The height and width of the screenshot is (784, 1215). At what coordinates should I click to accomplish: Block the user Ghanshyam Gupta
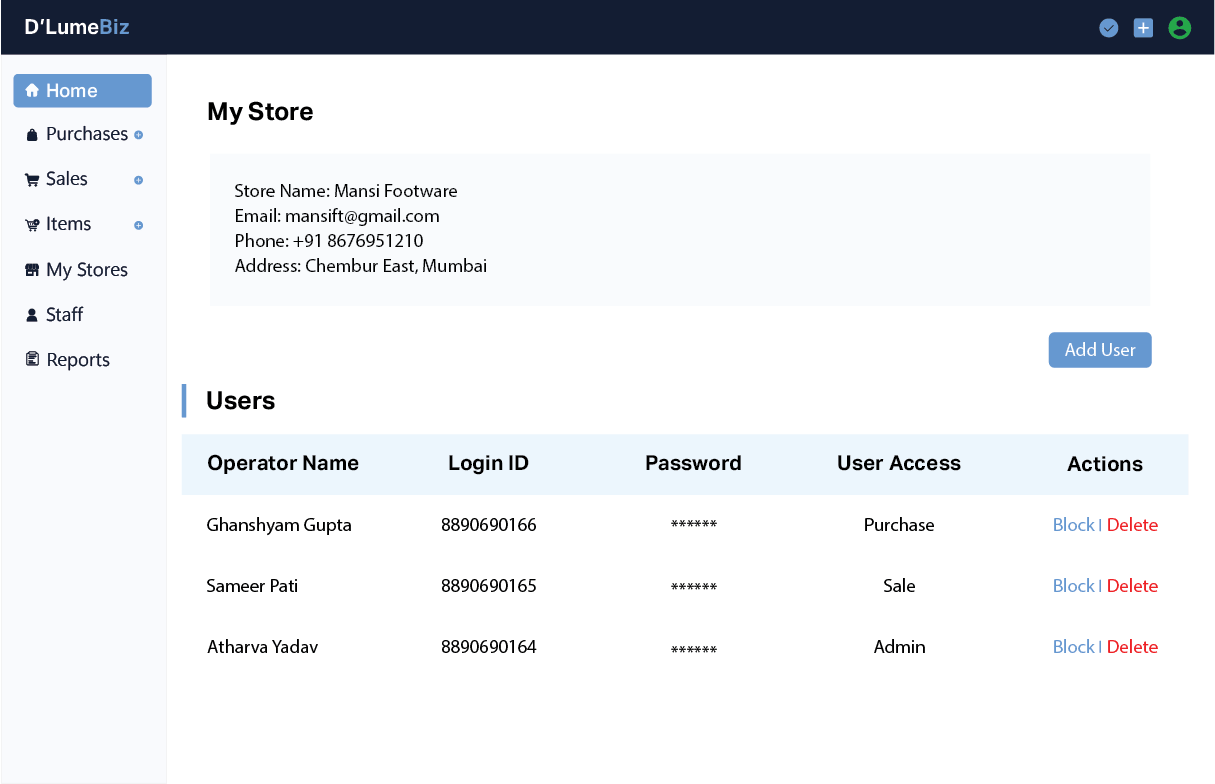1073,524
